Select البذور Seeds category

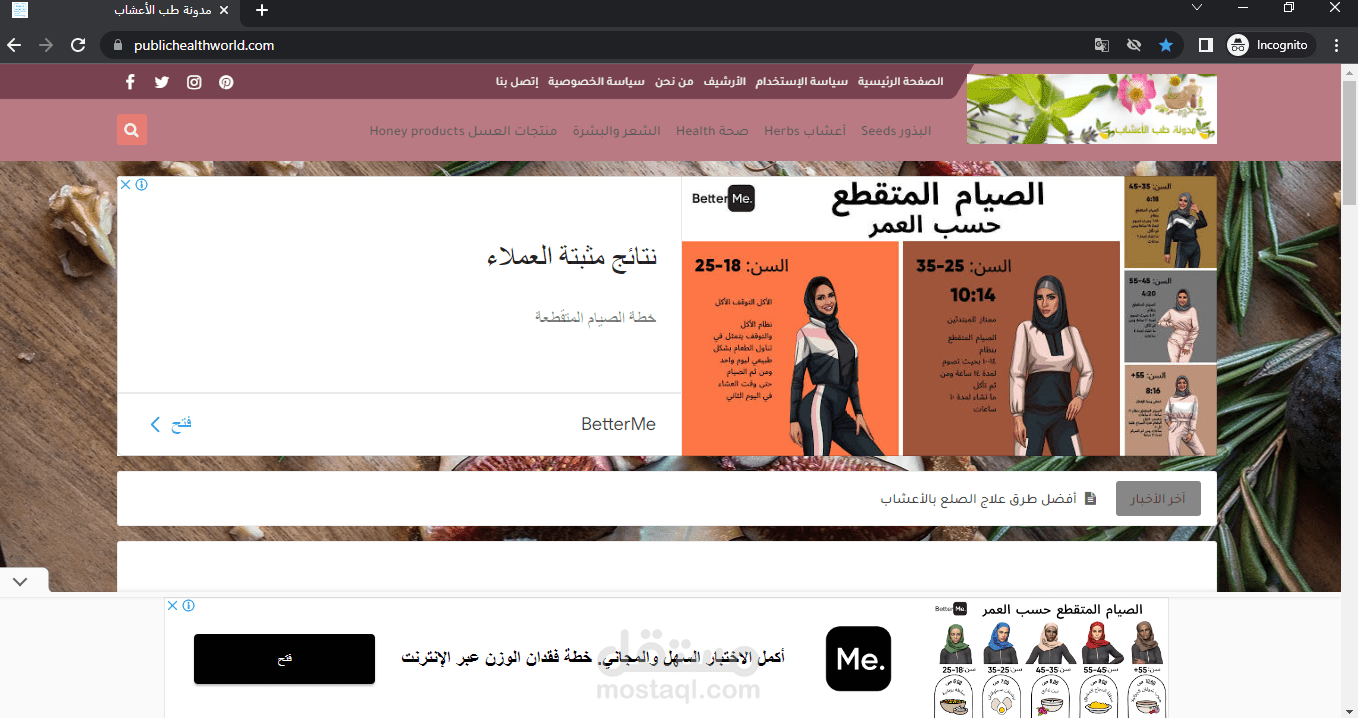pyautogui.click(x=896, y=131)
